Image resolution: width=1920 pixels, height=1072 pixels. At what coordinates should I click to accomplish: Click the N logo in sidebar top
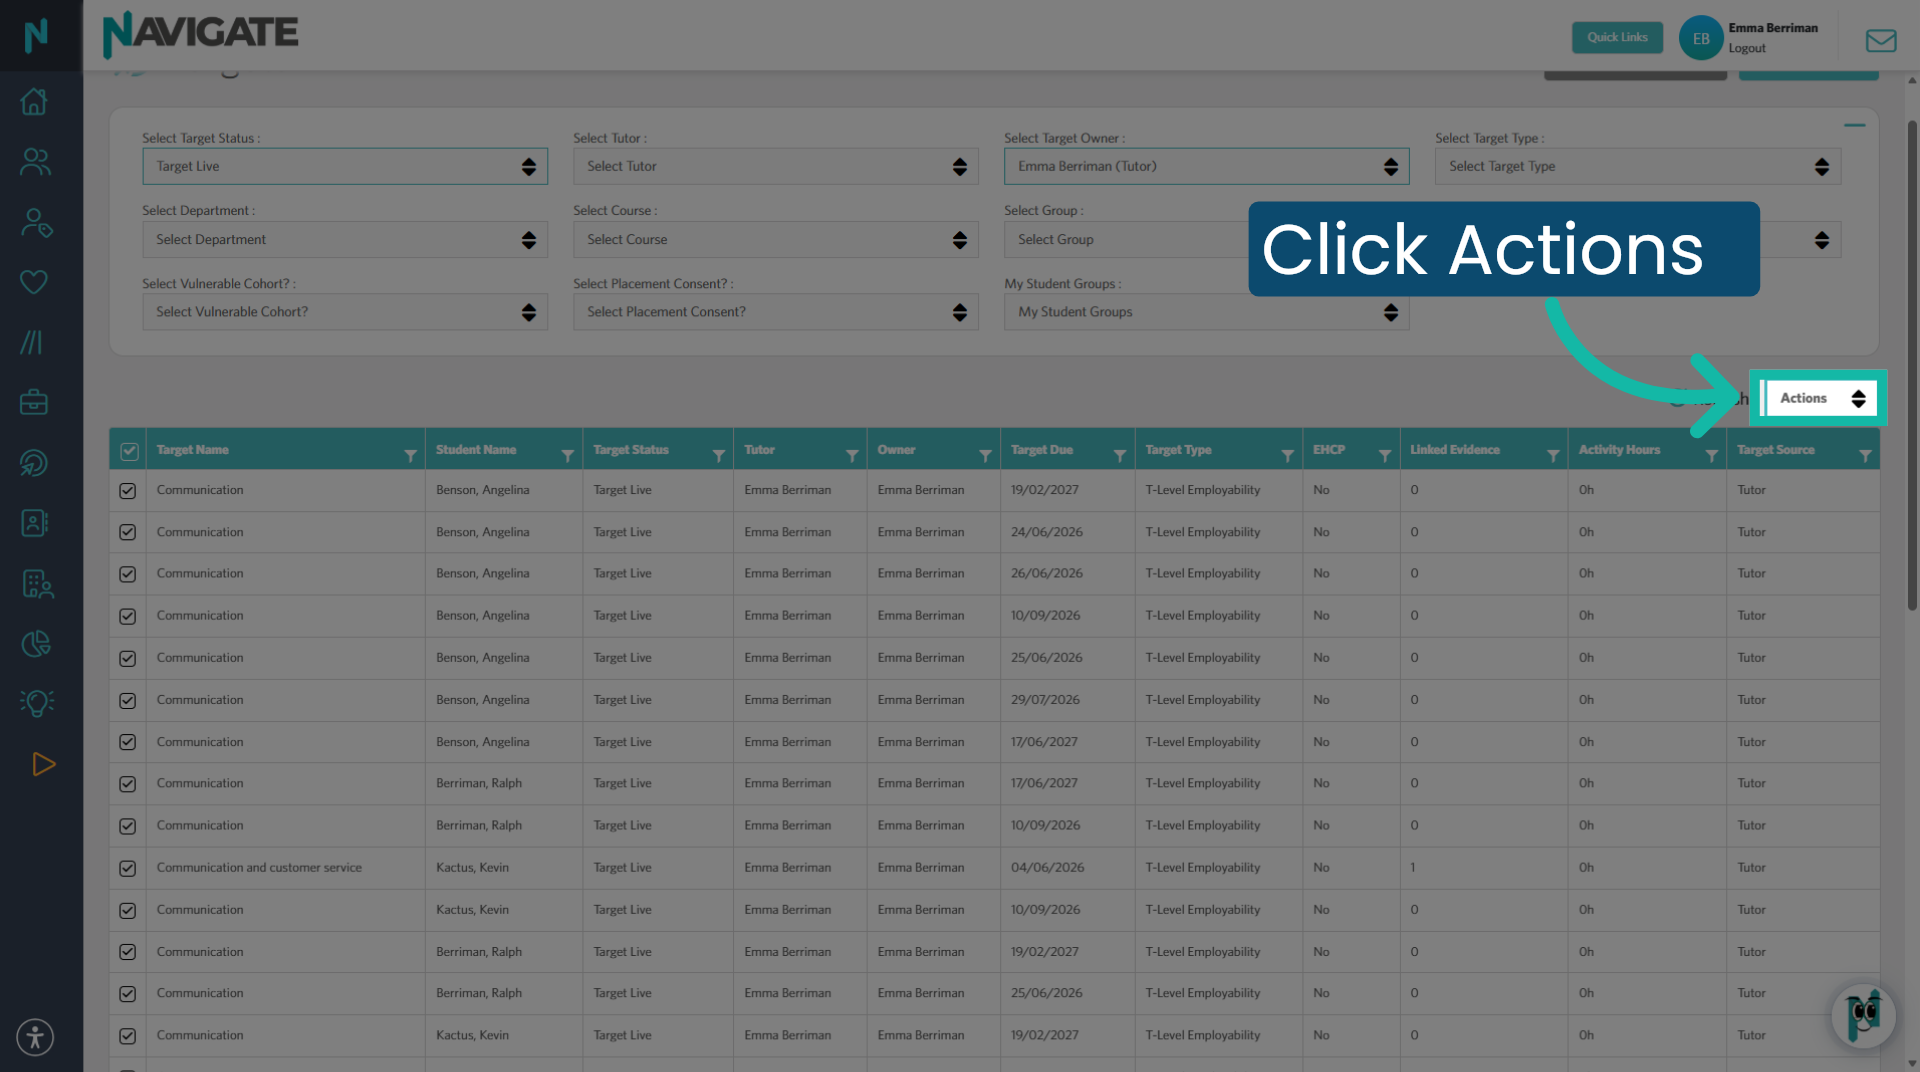pos(36,35)
